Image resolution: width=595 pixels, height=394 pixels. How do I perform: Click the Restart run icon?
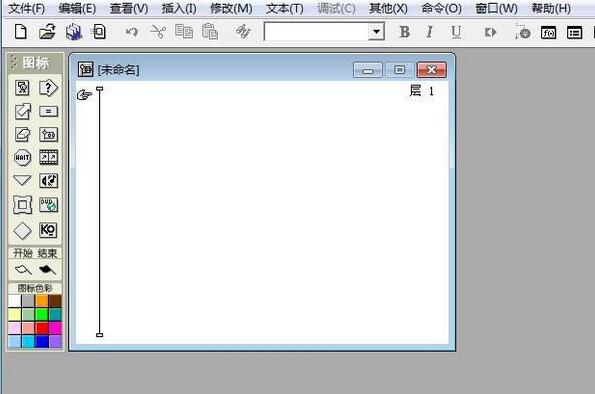(490, 33)
